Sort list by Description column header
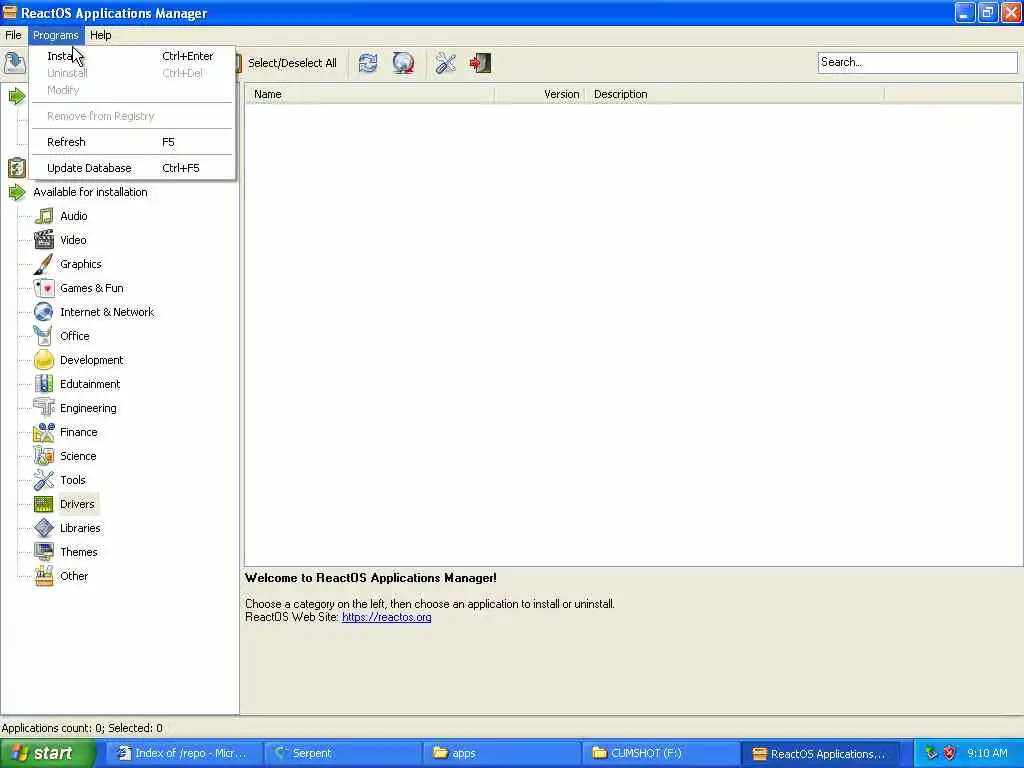Screen dimensions: 1024x768 click(735, 95)
